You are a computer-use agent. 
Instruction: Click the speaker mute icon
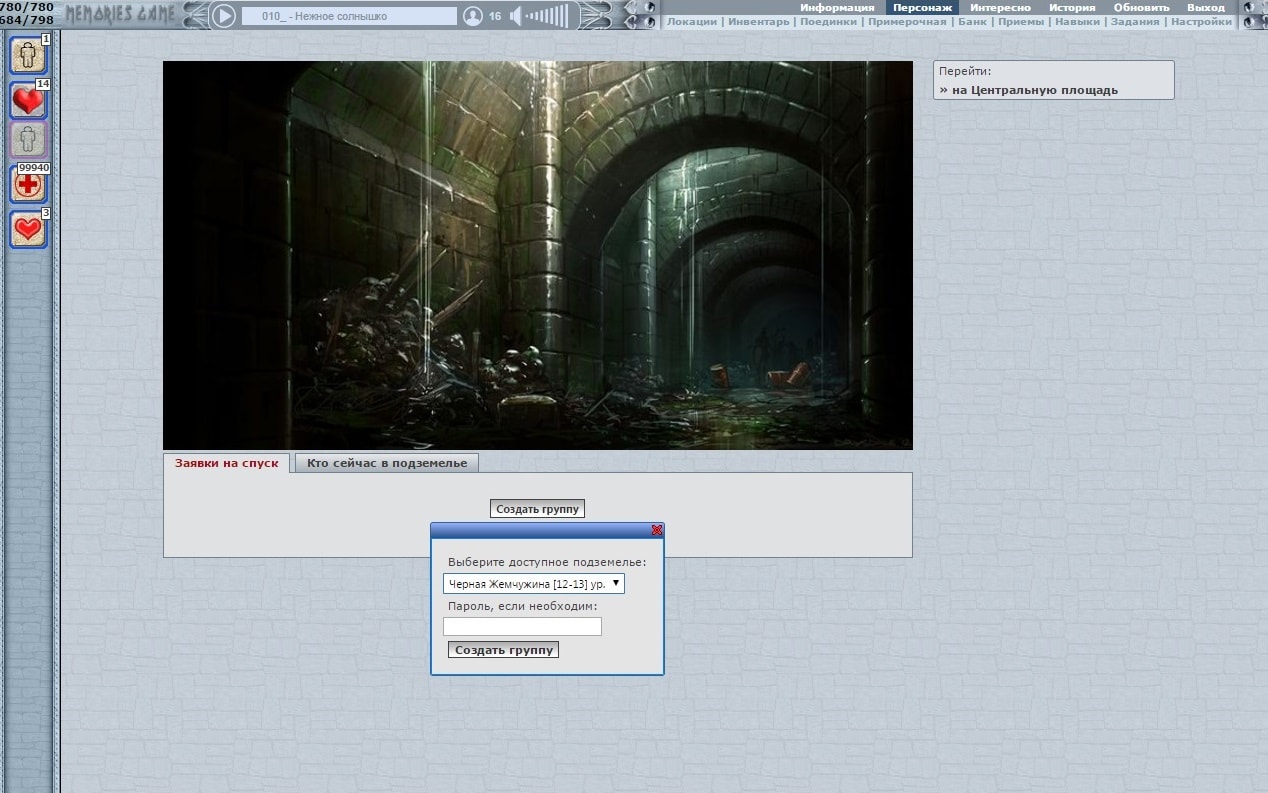pos(516,16)
